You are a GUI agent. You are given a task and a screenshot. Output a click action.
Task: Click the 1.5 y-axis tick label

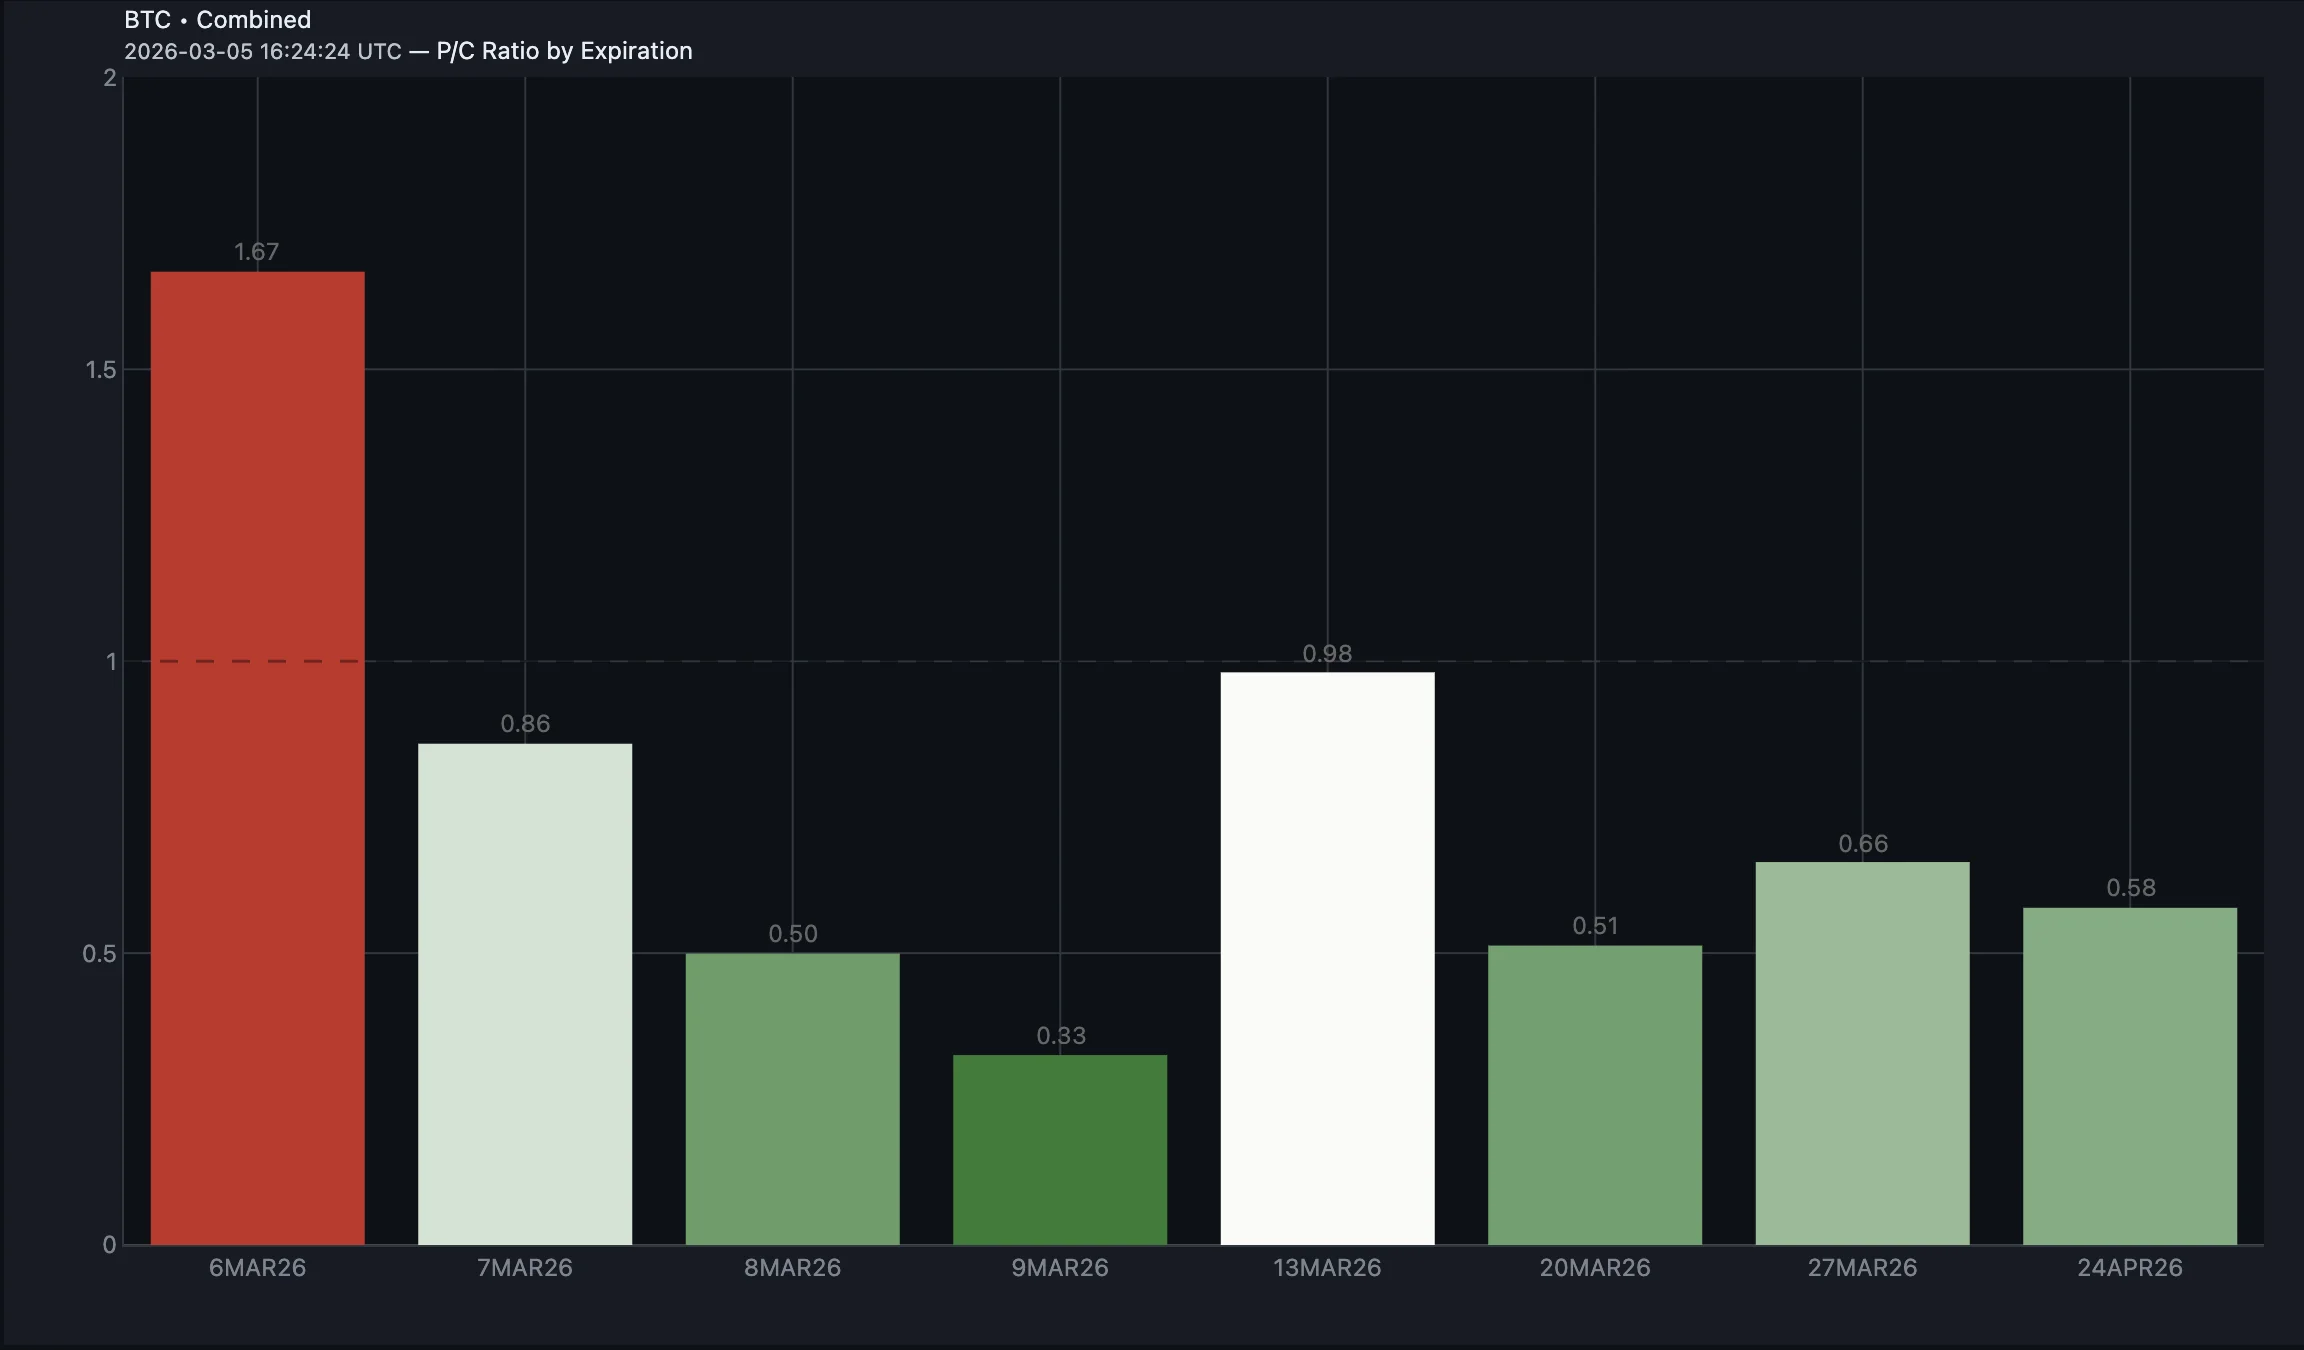(x=101, y=370)
